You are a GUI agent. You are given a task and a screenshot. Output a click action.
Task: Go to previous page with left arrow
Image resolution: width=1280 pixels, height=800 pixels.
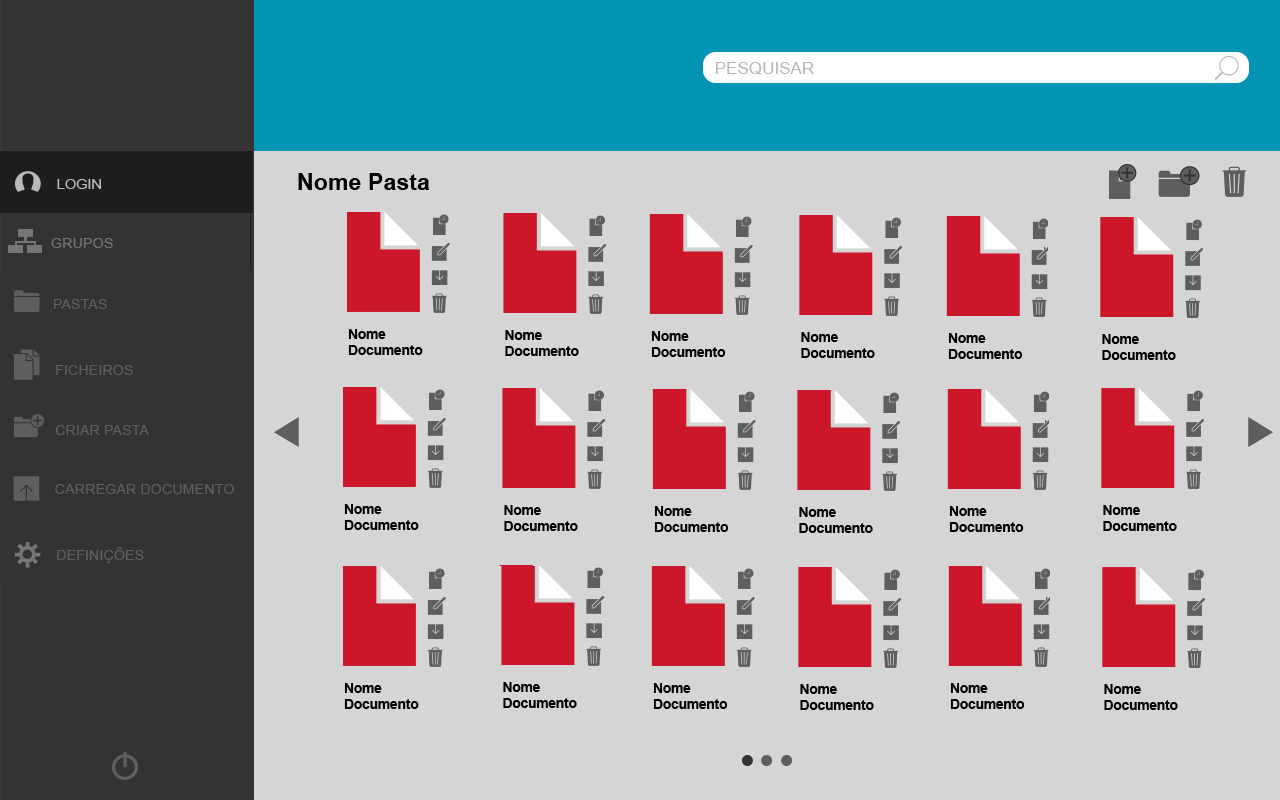[287, 432]
